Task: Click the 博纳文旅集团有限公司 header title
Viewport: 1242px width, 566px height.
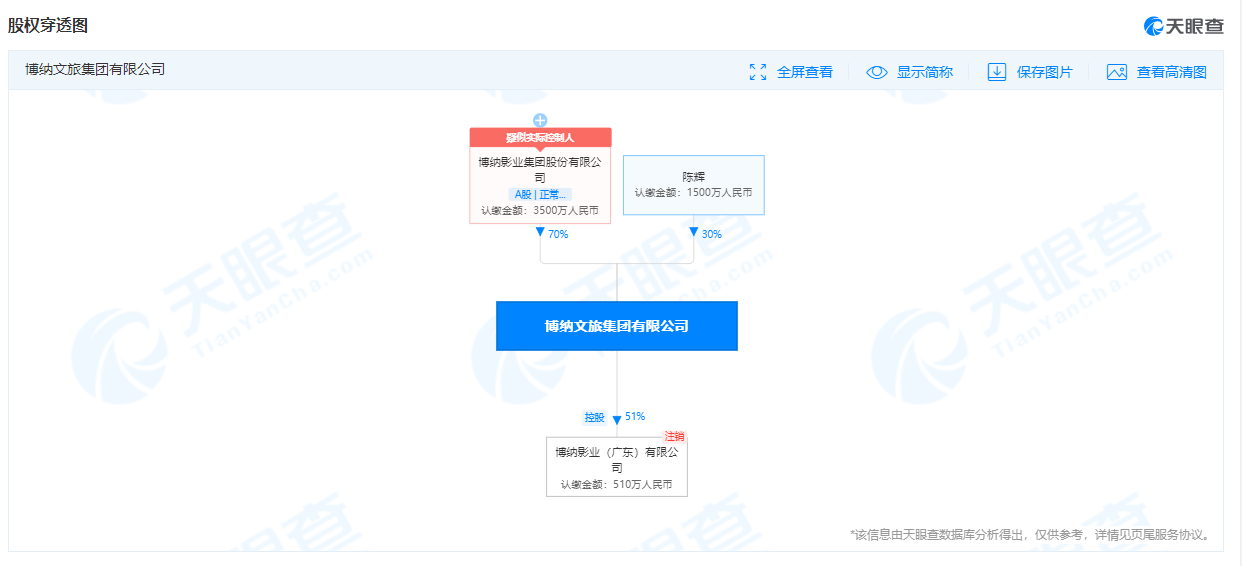Action: pyautogui.click(x=95, y=70)
